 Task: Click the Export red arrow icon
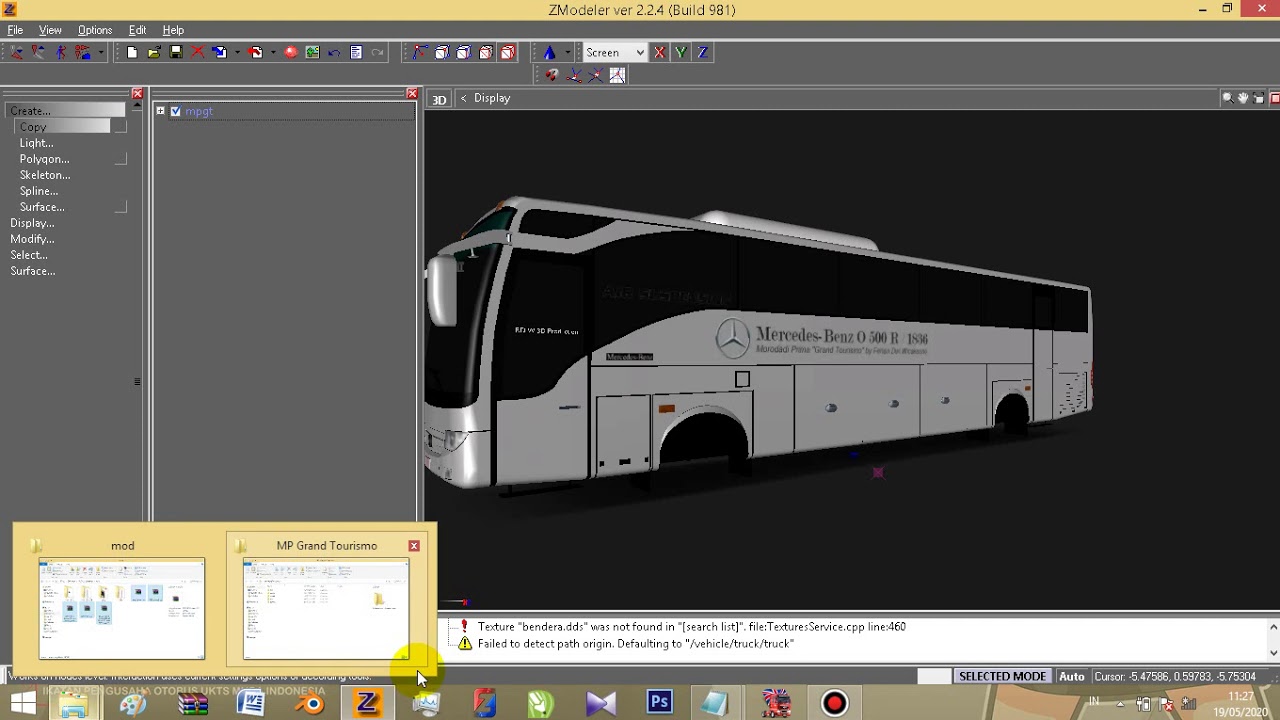(256, 52)
